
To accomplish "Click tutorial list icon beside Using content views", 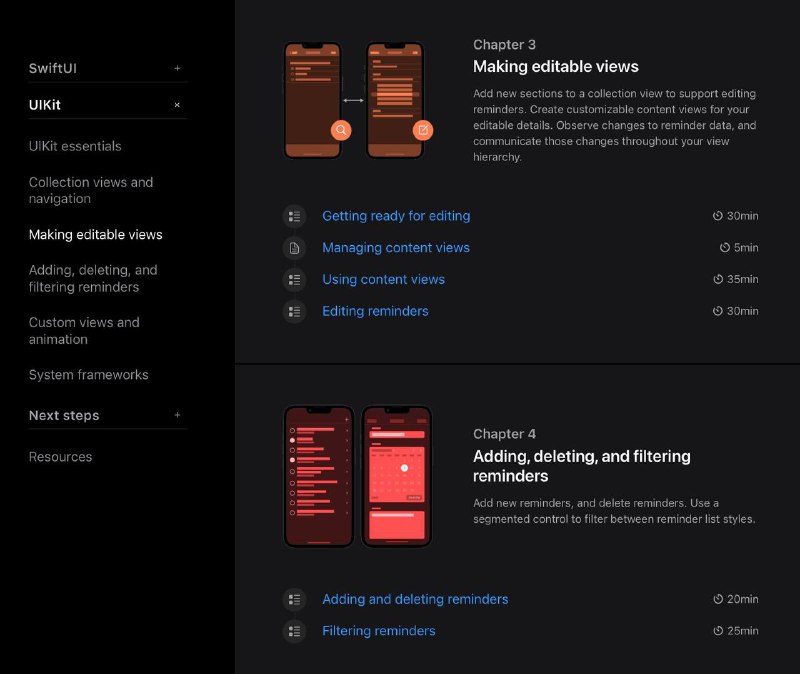I will pyautogui.click(x=294, y=280).
